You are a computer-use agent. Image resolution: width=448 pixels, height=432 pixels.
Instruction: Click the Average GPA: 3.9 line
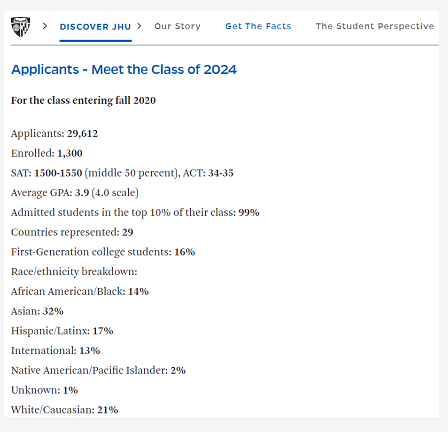75,193
